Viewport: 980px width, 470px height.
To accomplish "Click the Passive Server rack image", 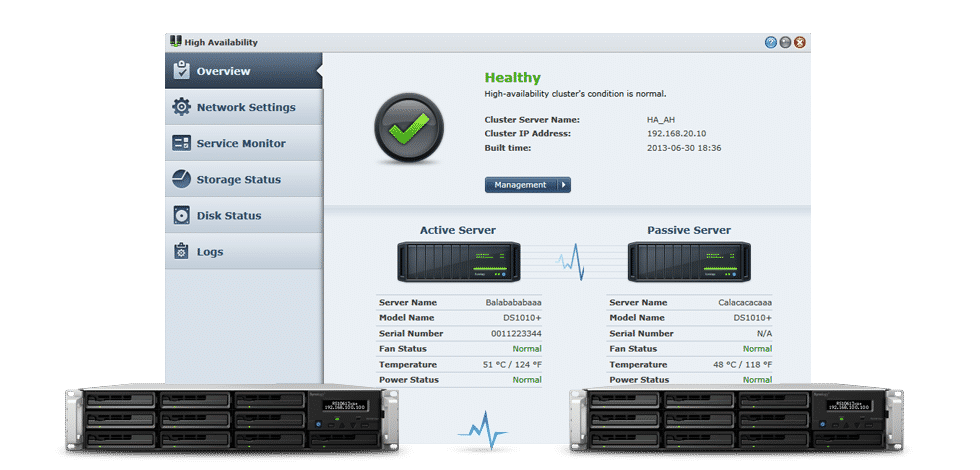I will 689,261.
